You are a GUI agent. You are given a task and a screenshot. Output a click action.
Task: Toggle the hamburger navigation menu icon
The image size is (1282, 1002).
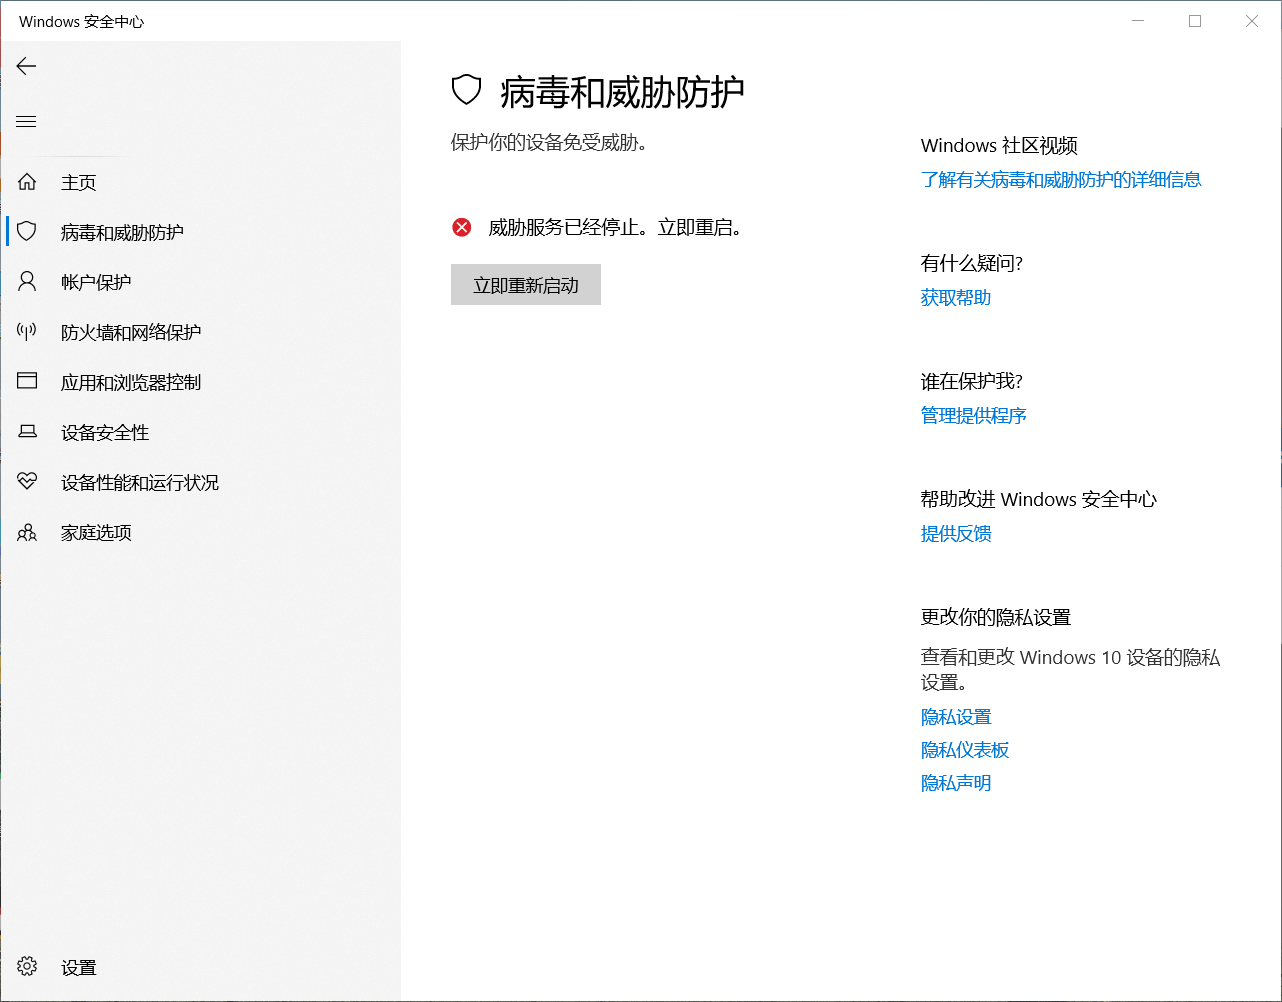(27, 122)
